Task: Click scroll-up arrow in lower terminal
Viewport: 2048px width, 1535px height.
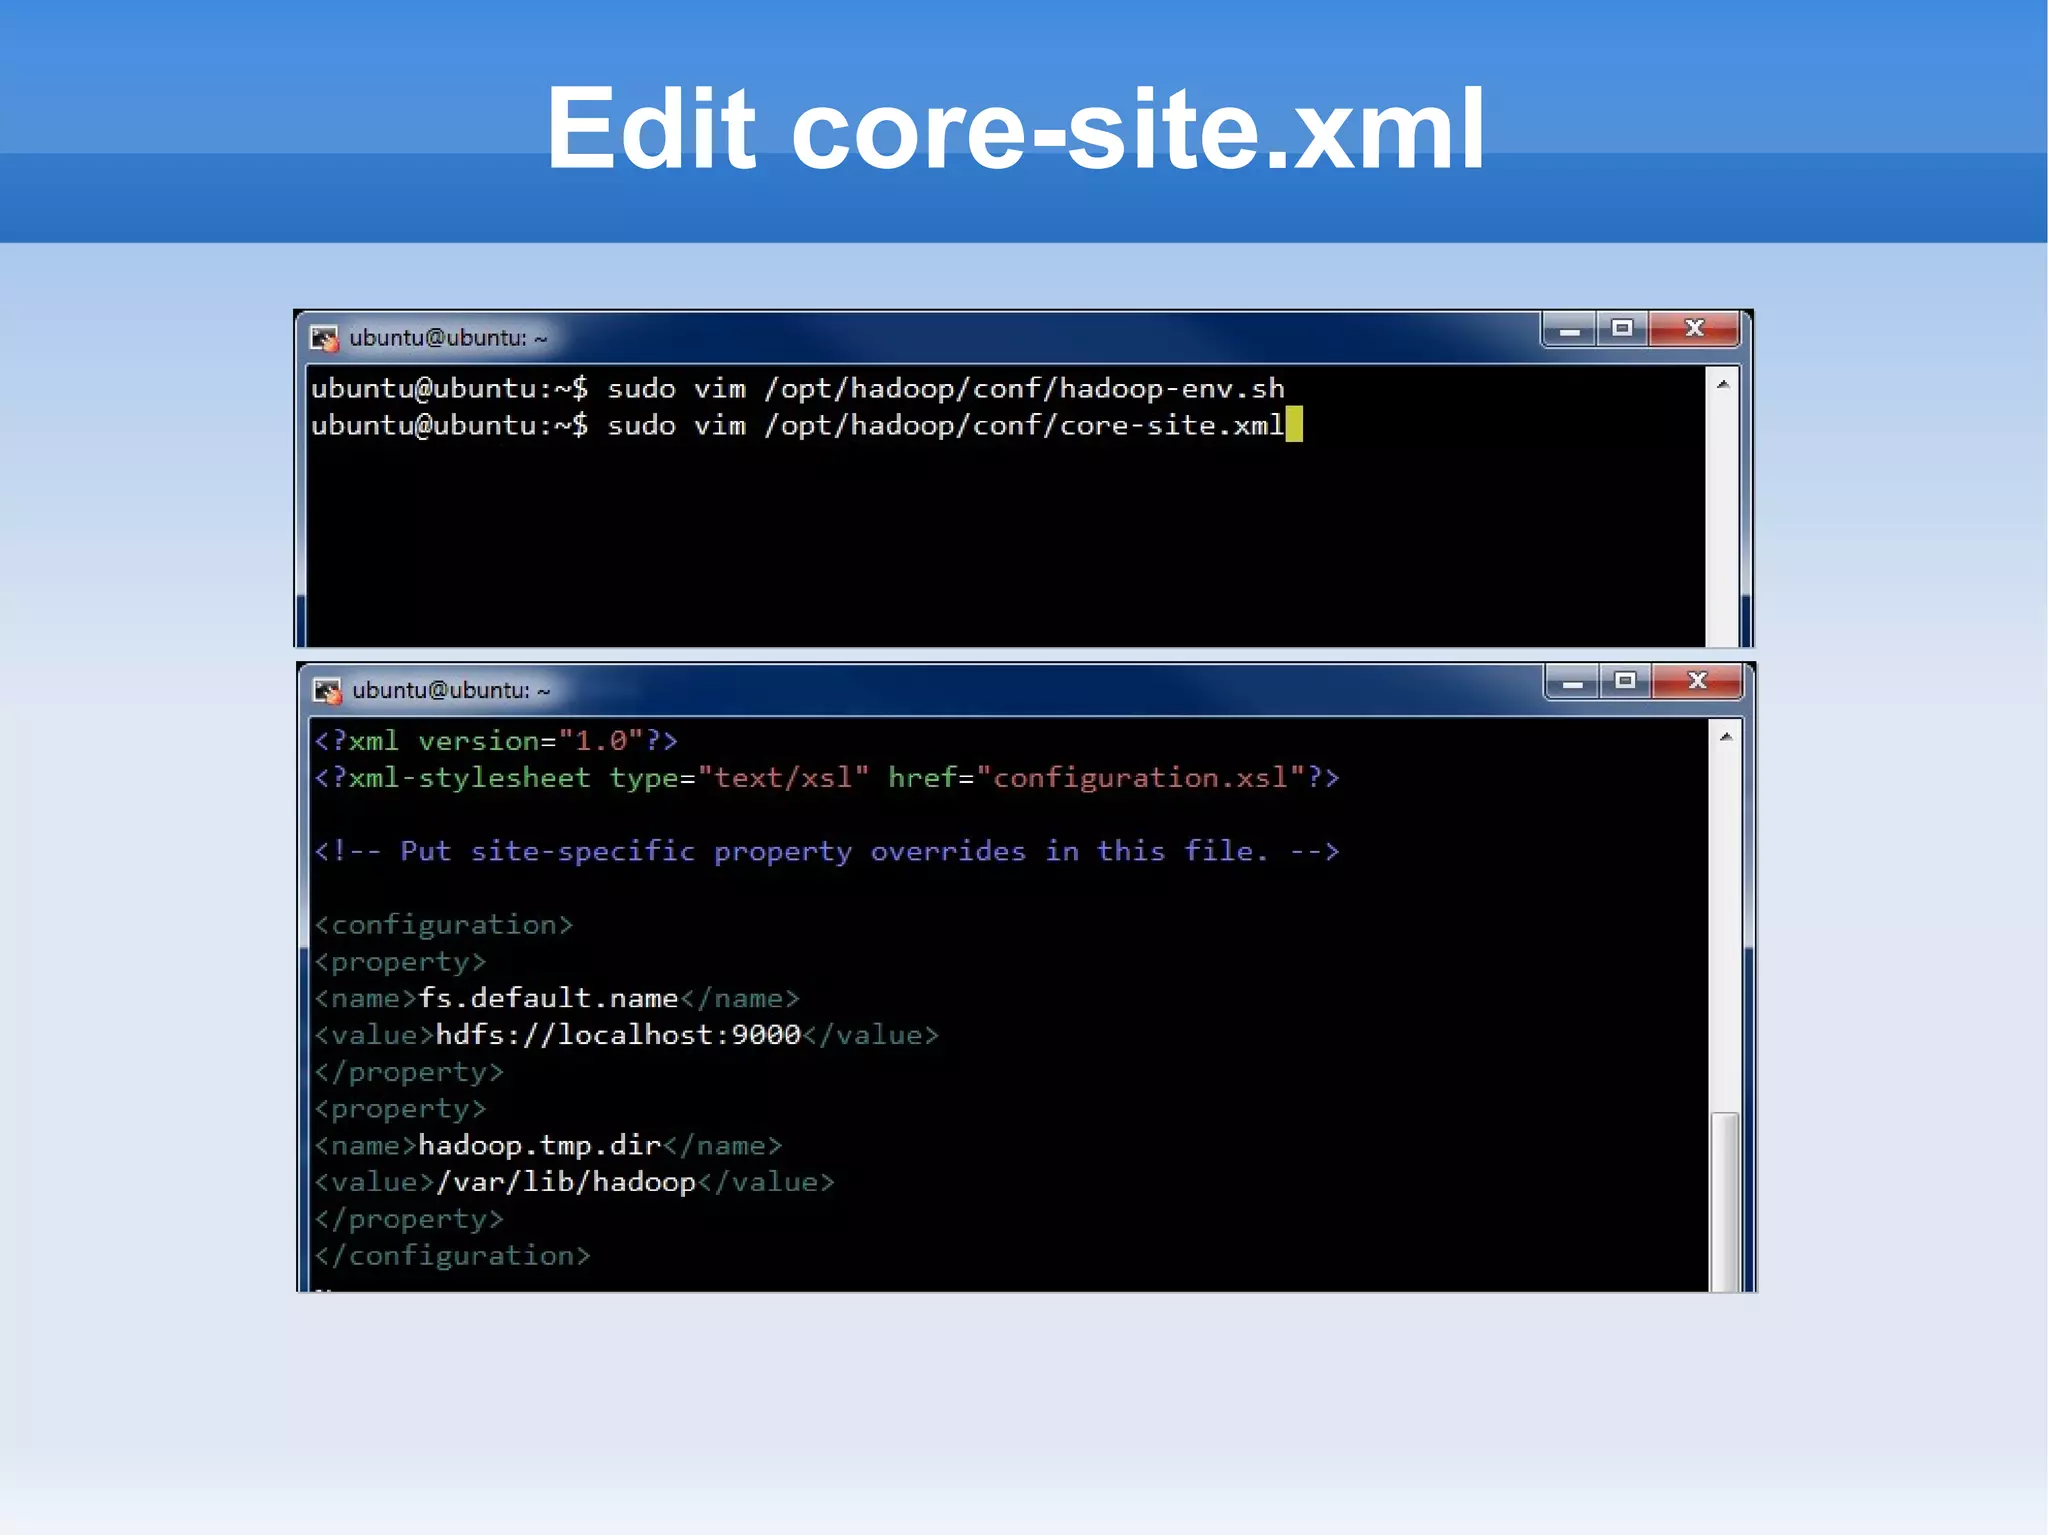Action: [x=1726, y=737]
